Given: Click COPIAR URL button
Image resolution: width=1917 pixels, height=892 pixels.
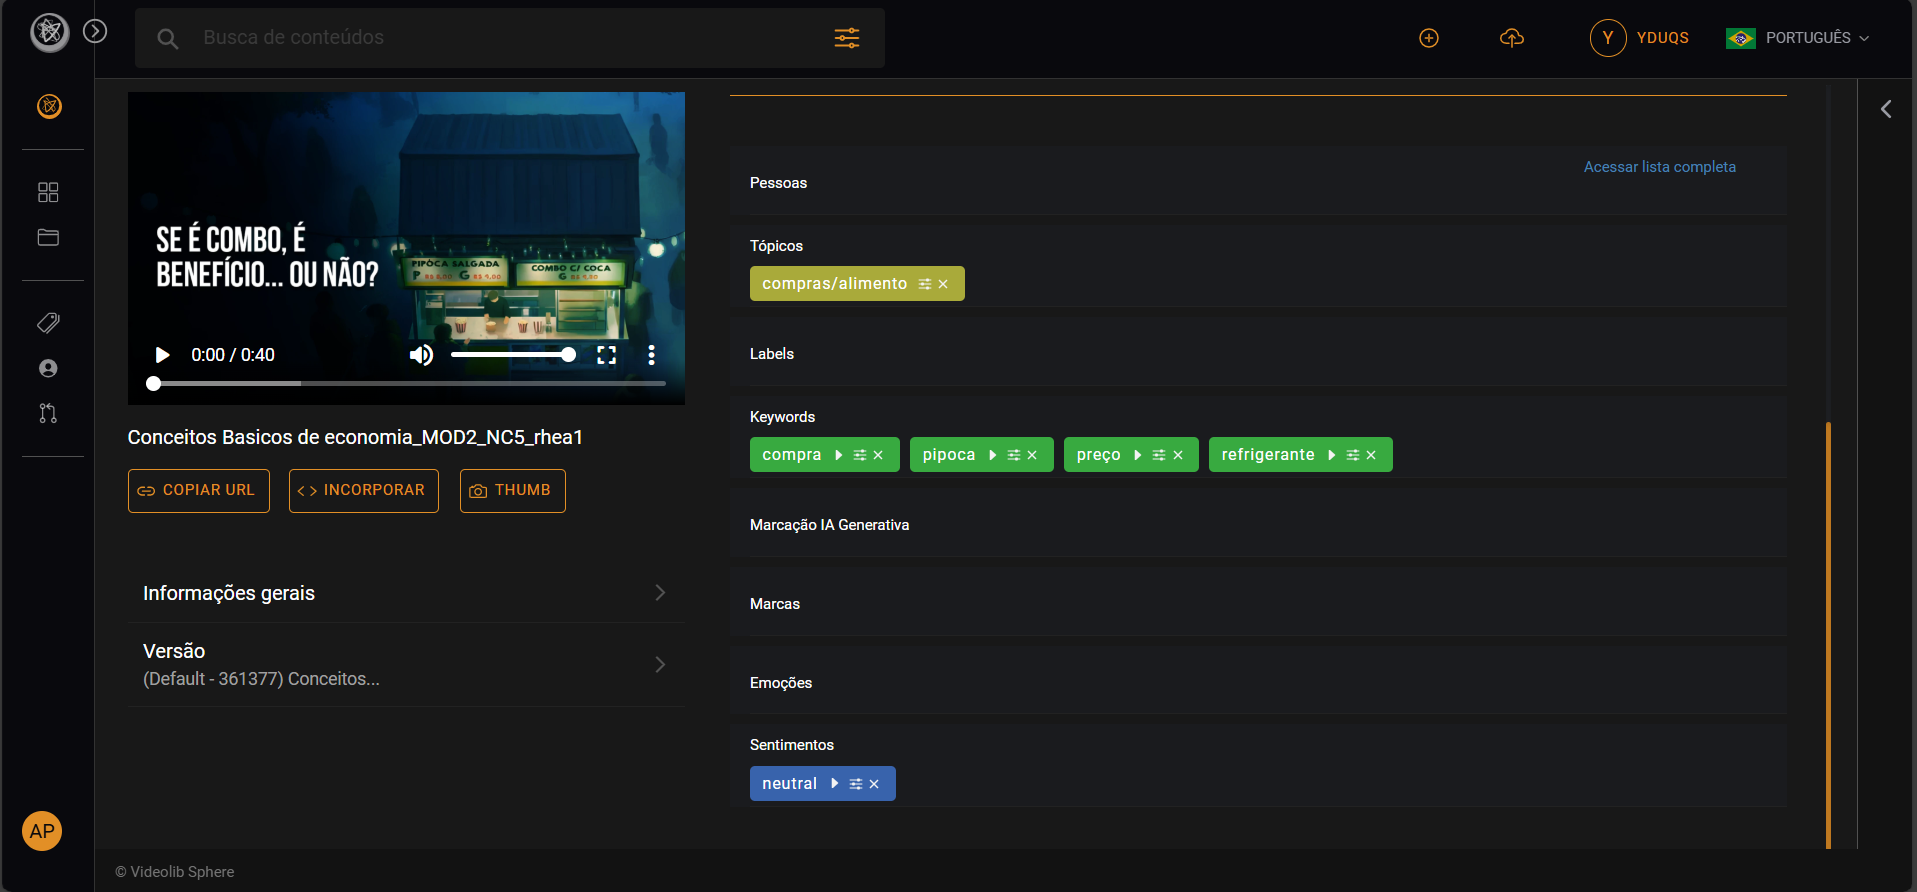Looking at the screenshot, I should [x=199, y=491].
